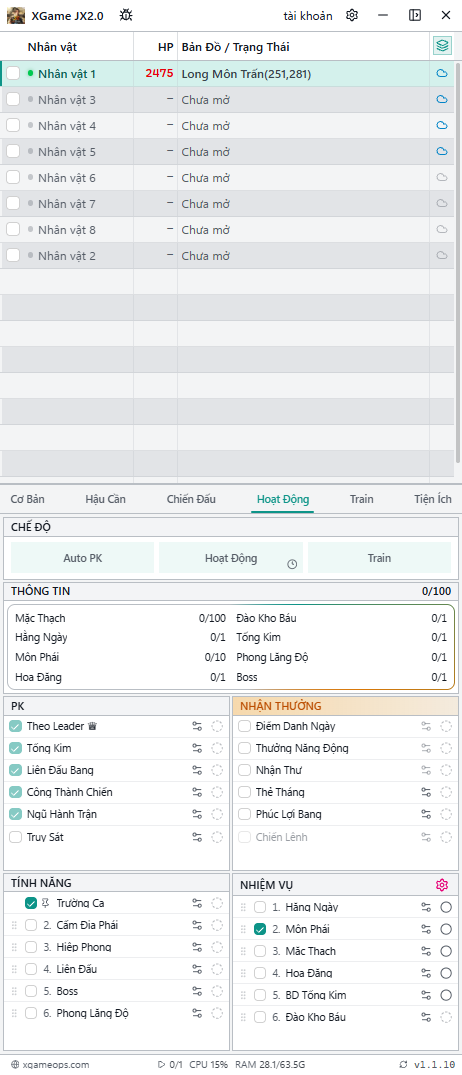The image size is (462, 1075).
Task: Click Phong Lăng Độ info entry
Action: [x=341, y=657]
